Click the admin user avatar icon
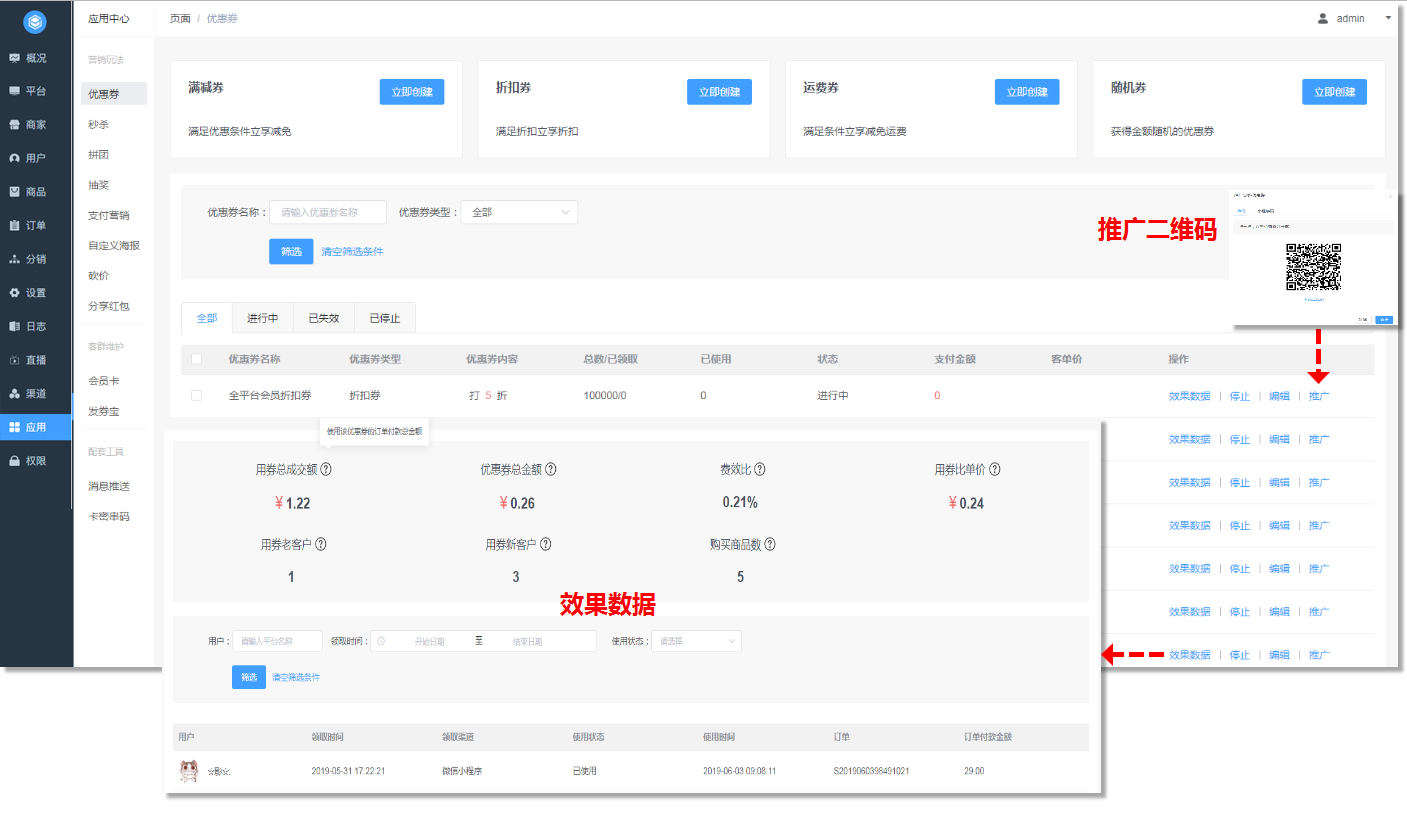The height and width of the screenshot is (815, 1407). click(1323, 18)
